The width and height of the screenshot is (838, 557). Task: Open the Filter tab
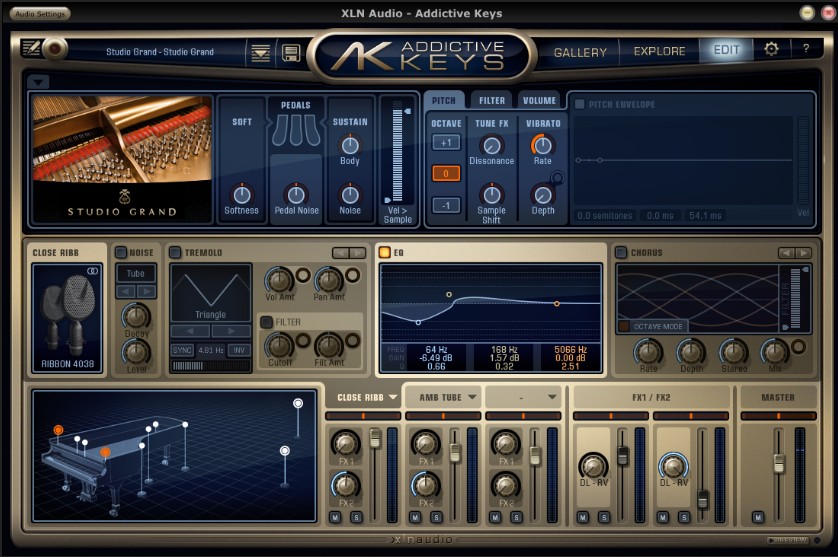pos(492,100)
